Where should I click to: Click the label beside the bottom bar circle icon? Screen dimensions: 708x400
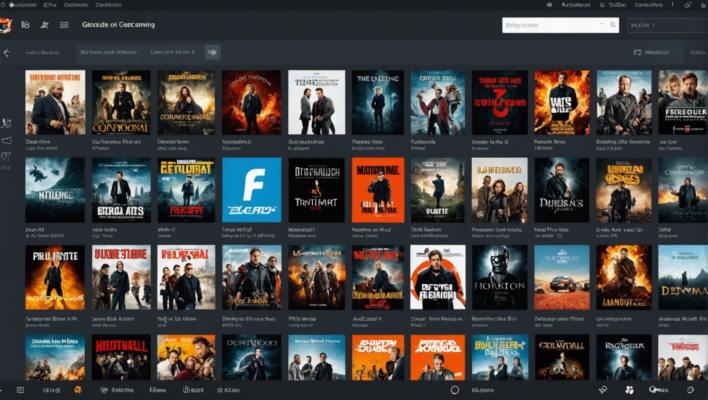pos(483,390)
